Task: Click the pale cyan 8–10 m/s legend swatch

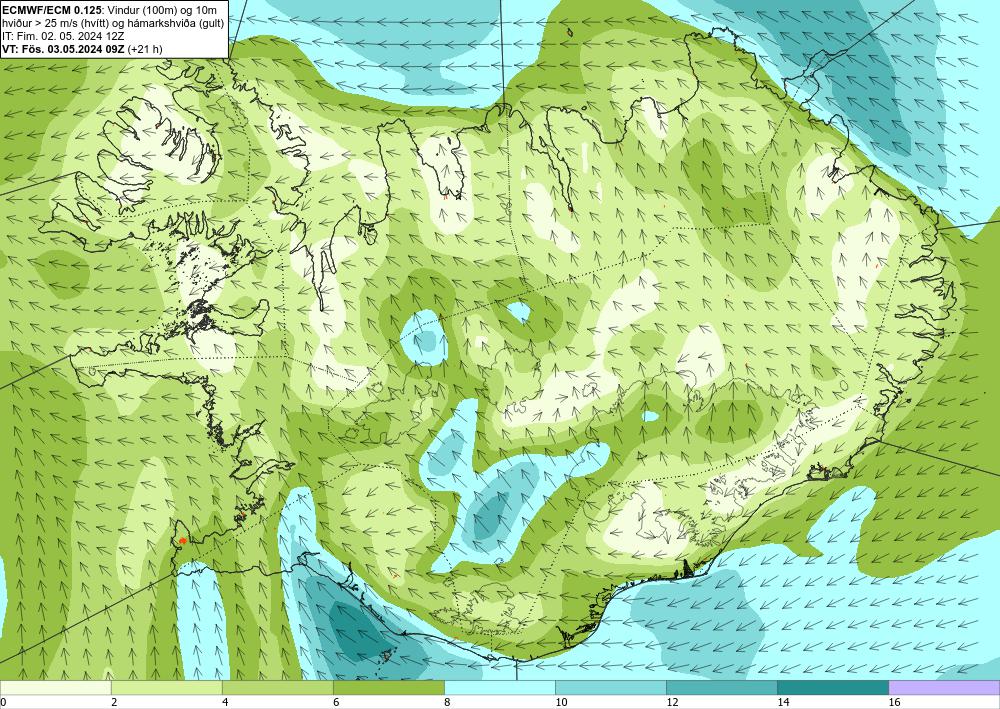Action: tap(500, 688)
